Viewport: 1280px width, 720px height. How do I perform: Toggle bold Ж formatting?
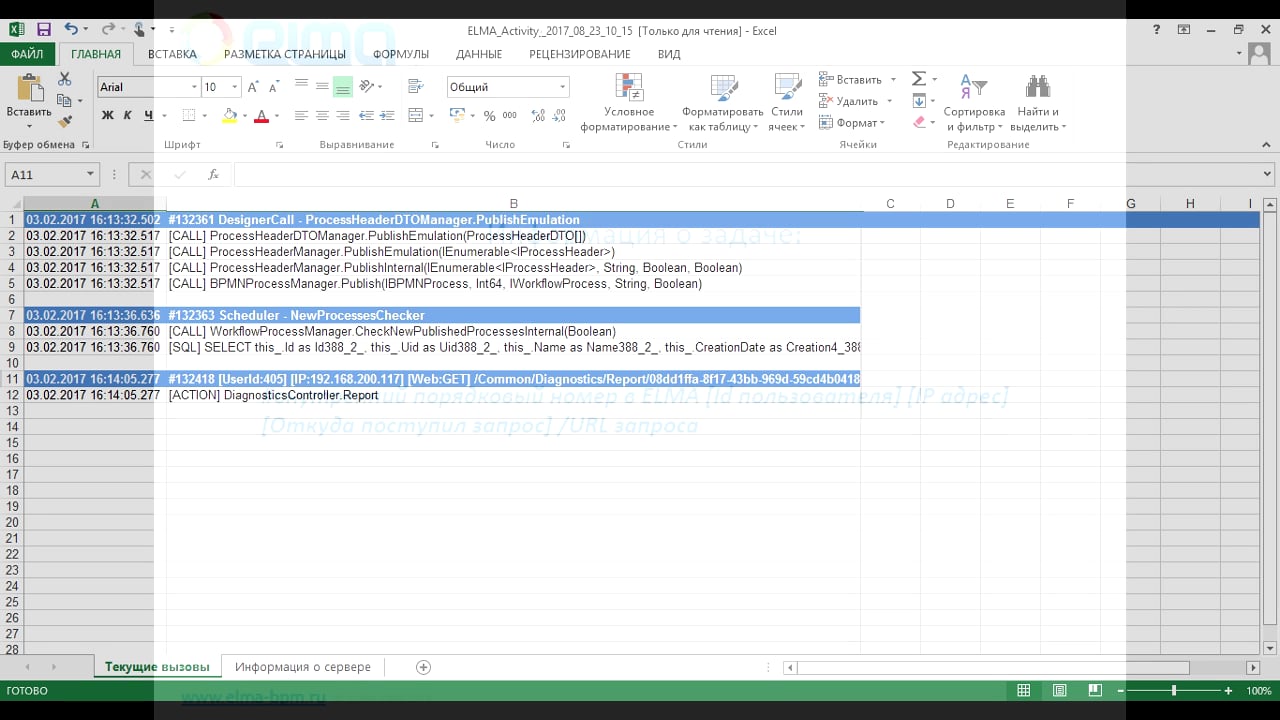point(107,116)
